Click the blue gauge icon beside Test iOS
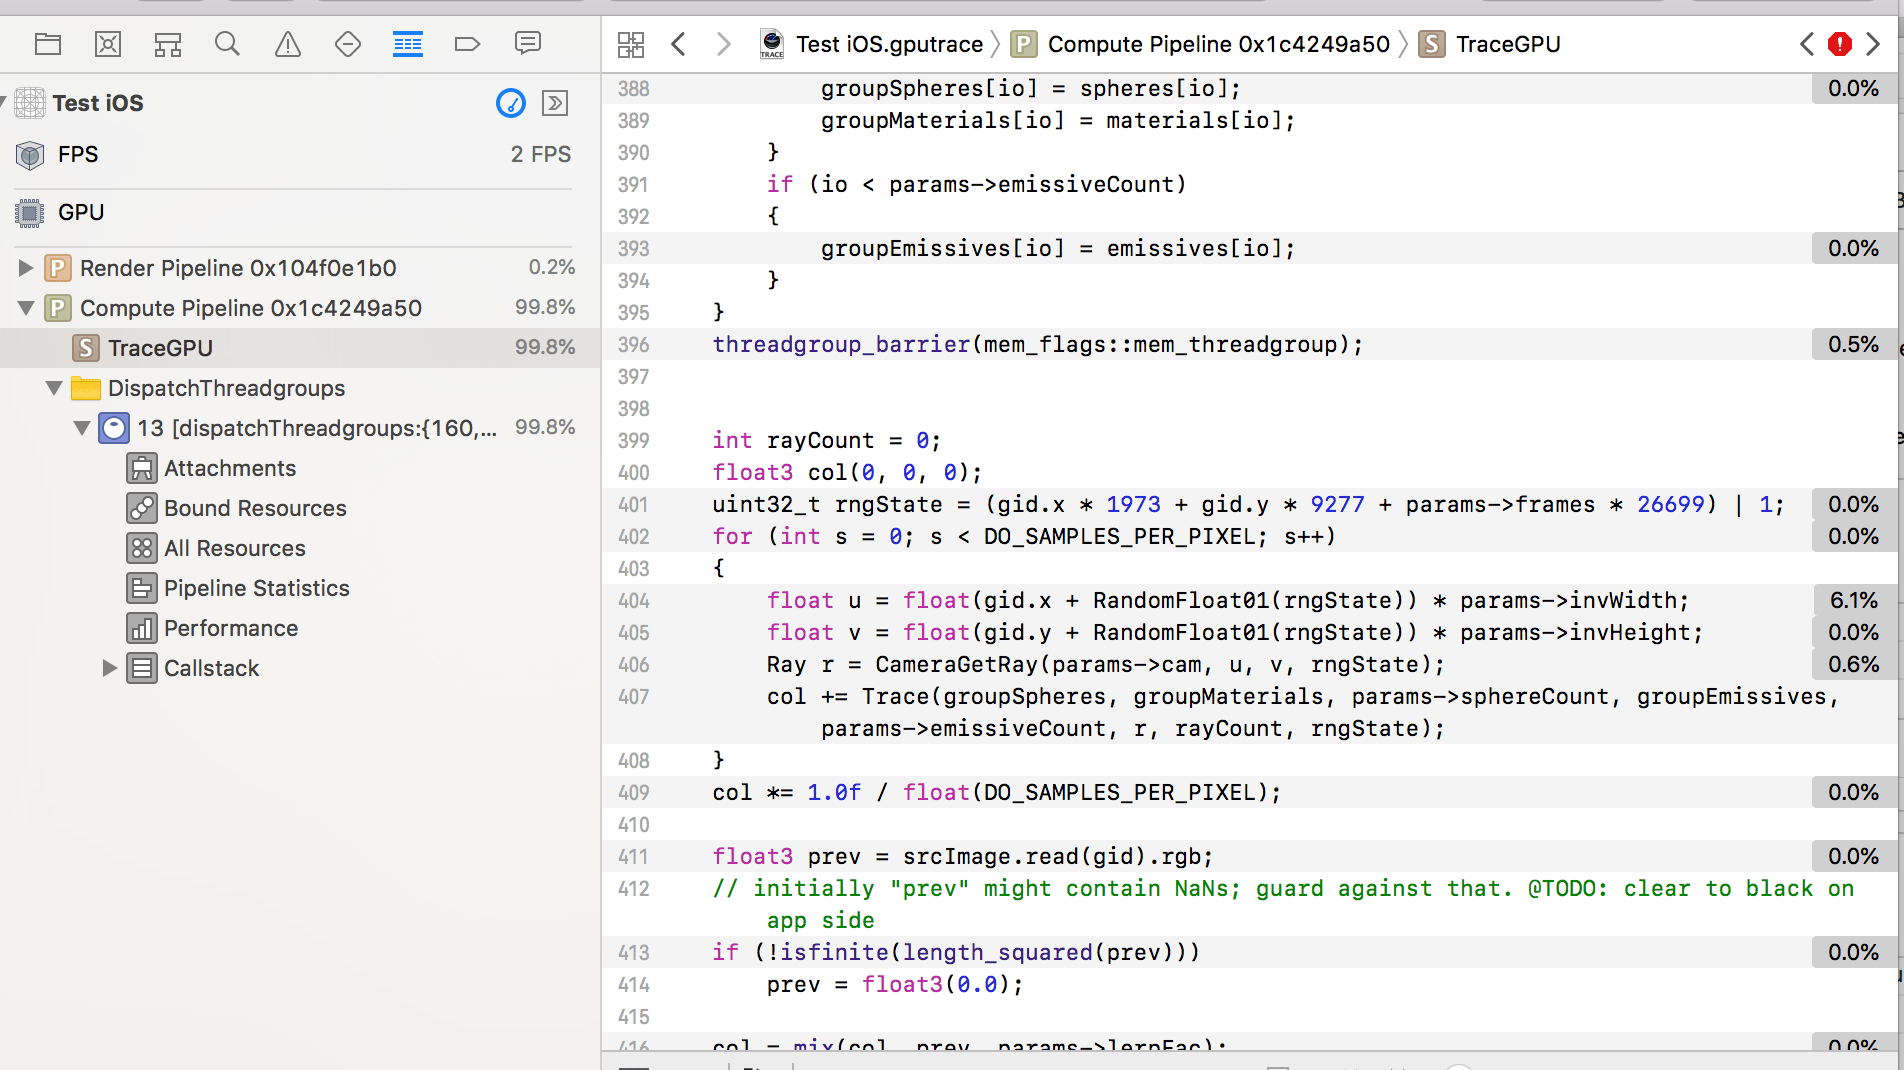The height and width of the screenshot is (1070, 1904). coord(511,103)
